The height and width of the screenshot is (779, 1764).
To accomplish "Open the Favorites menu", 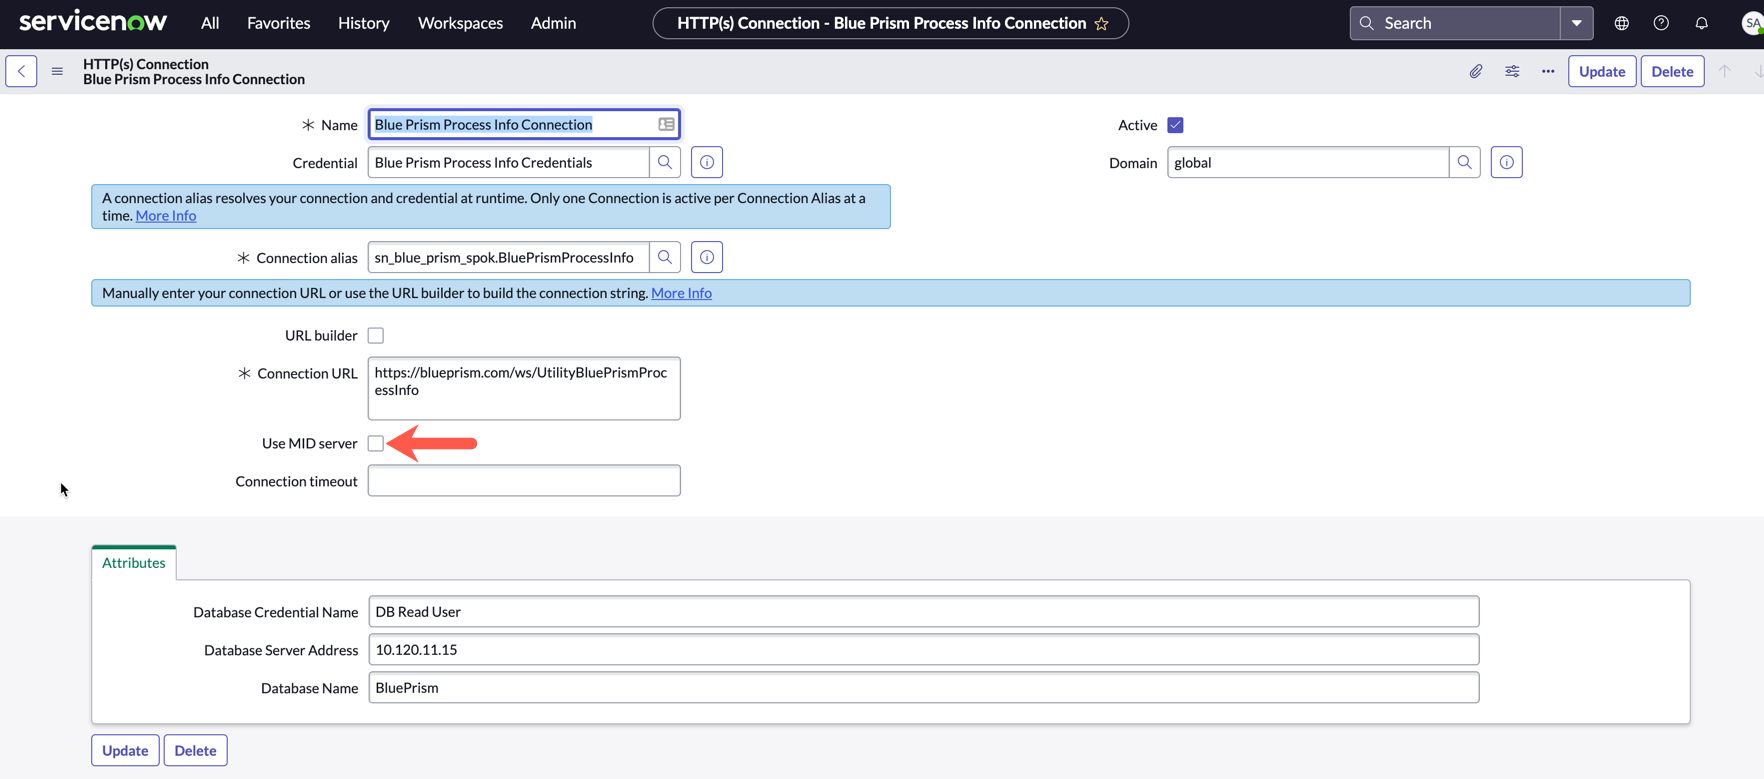I will [279, 23].
